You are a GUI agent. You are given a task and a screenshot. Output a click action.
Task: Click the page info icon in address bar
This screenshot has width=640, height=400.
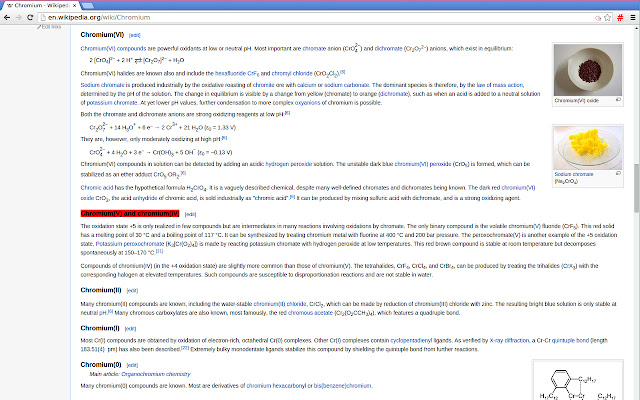pyautogui.click(x=43, y=18)
